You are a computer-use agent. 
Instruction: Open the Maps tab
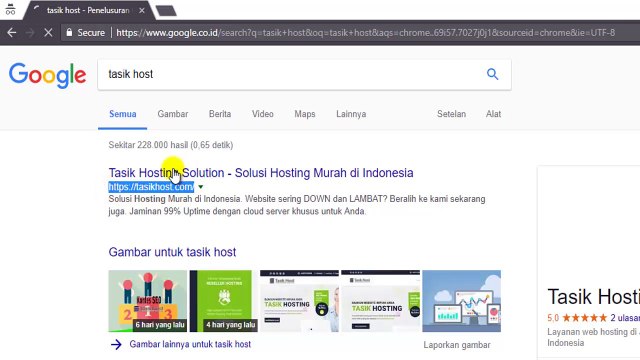pos(304,114)
